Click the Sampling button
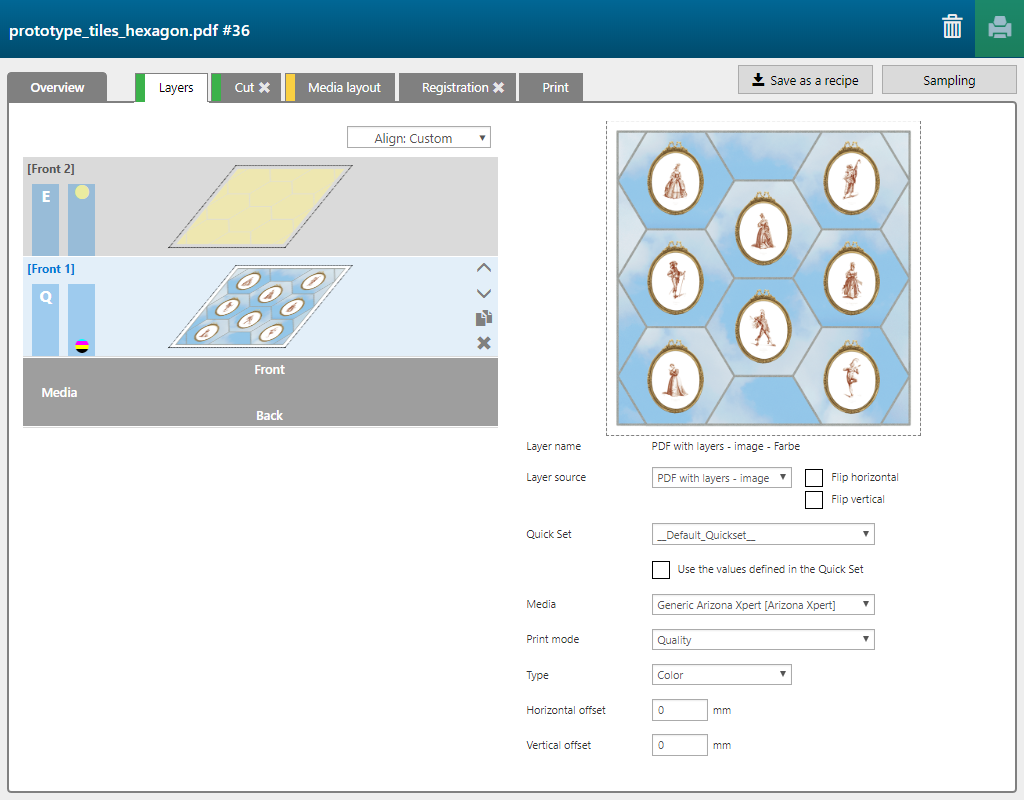 tap(949, 80)
